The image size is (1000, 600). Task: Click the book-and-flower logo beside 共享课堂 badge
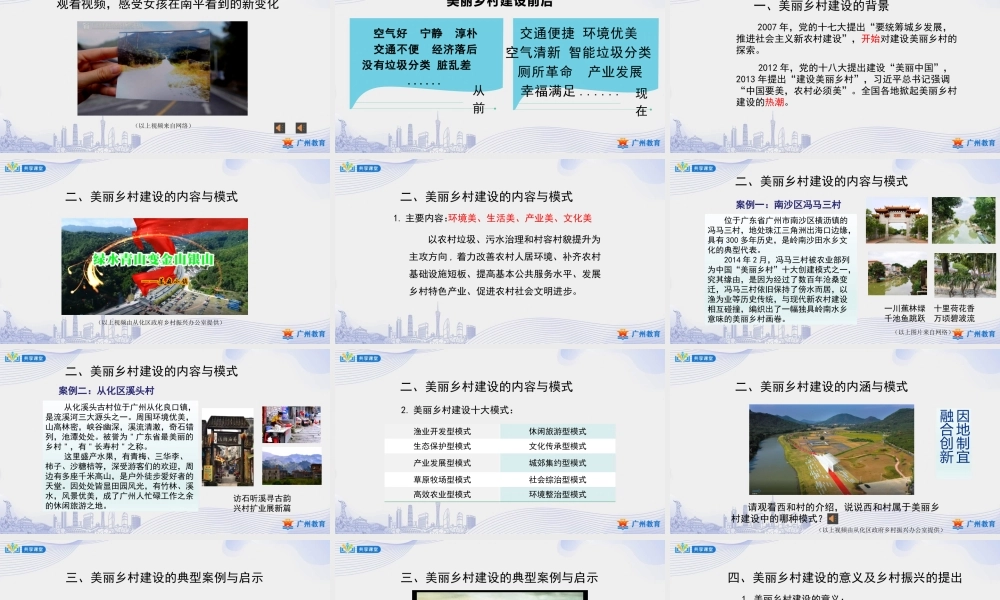(12, 168)
